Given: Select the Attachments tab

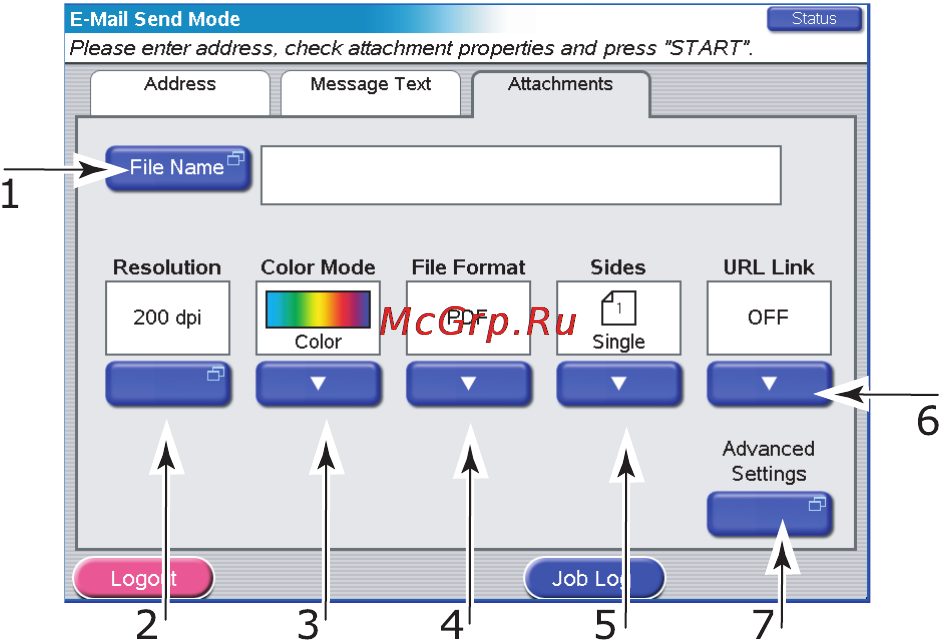Looking at the screenshot, I should (x=561, y=93).
